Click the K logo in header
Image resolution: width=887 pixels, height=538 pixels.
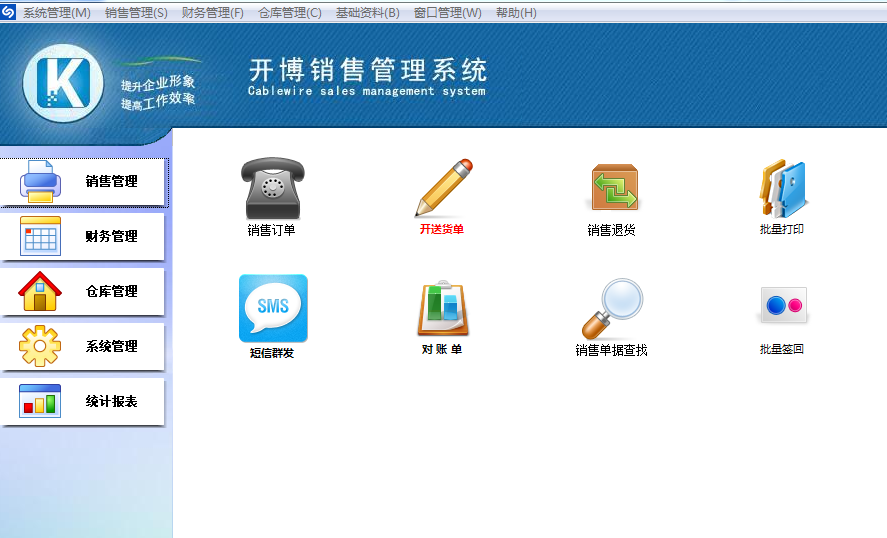63,83
